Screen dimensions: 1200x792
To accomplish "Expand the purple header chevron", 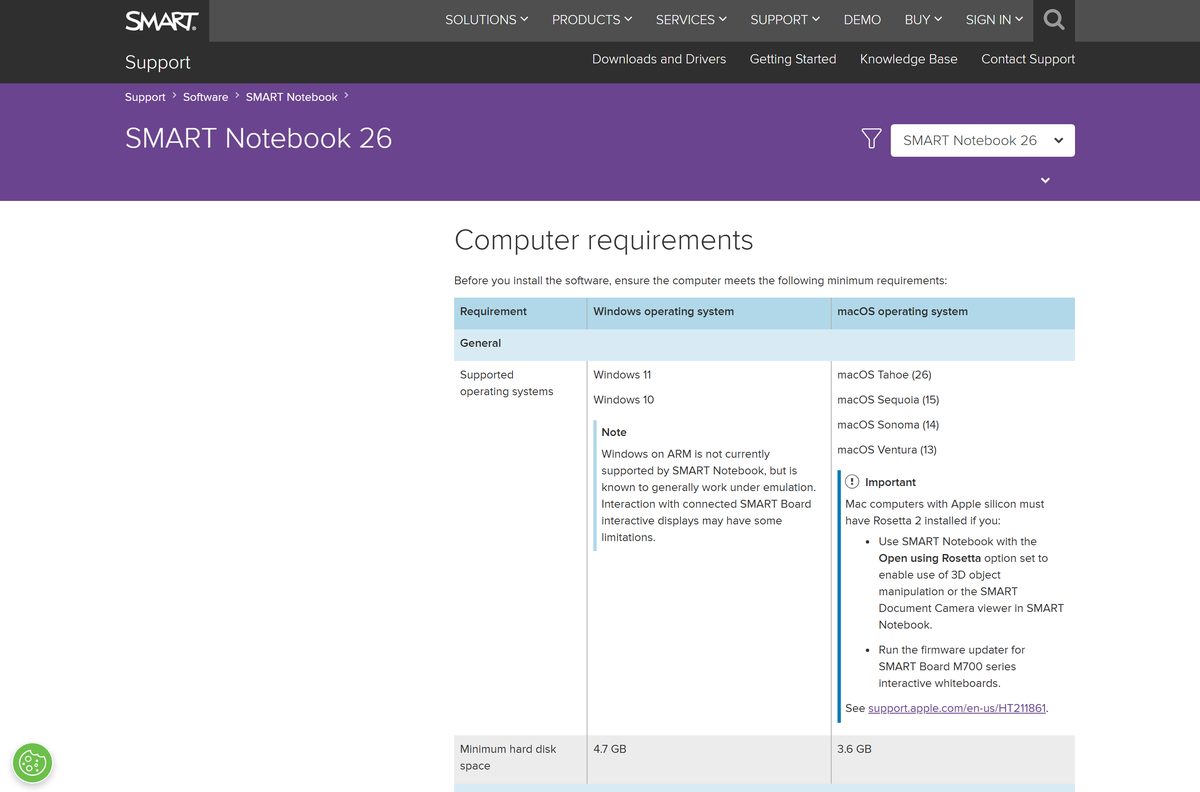I will pos(1045,181).
